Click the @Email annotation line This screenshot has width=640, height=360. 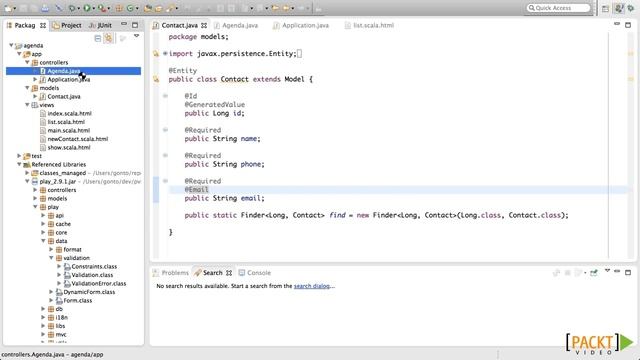click(x=197, y=189)
